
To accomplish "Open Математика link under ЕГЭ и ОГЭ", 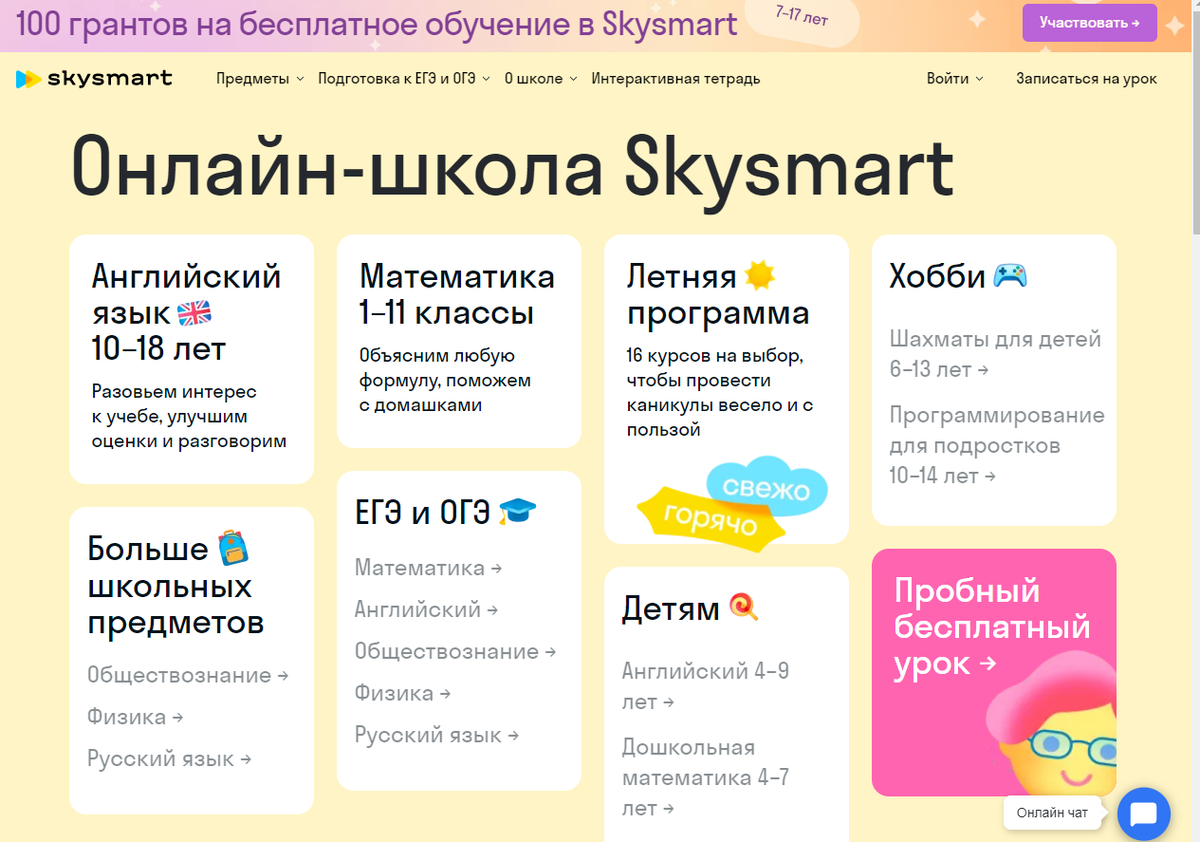I will [x=428, y=568].
